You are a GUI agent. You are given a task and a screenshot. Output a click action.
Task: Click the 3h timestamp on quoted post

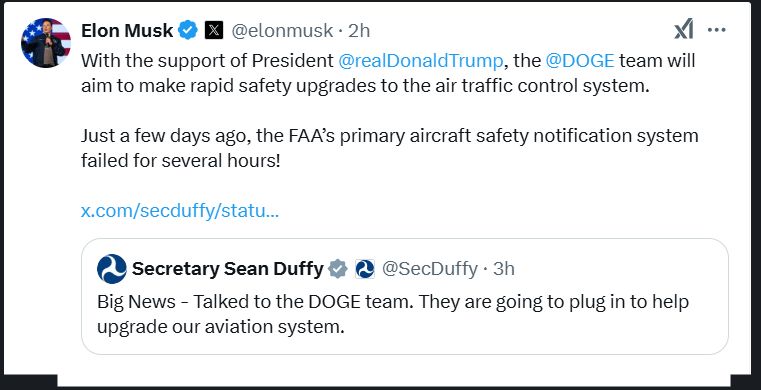click(504, 269)
